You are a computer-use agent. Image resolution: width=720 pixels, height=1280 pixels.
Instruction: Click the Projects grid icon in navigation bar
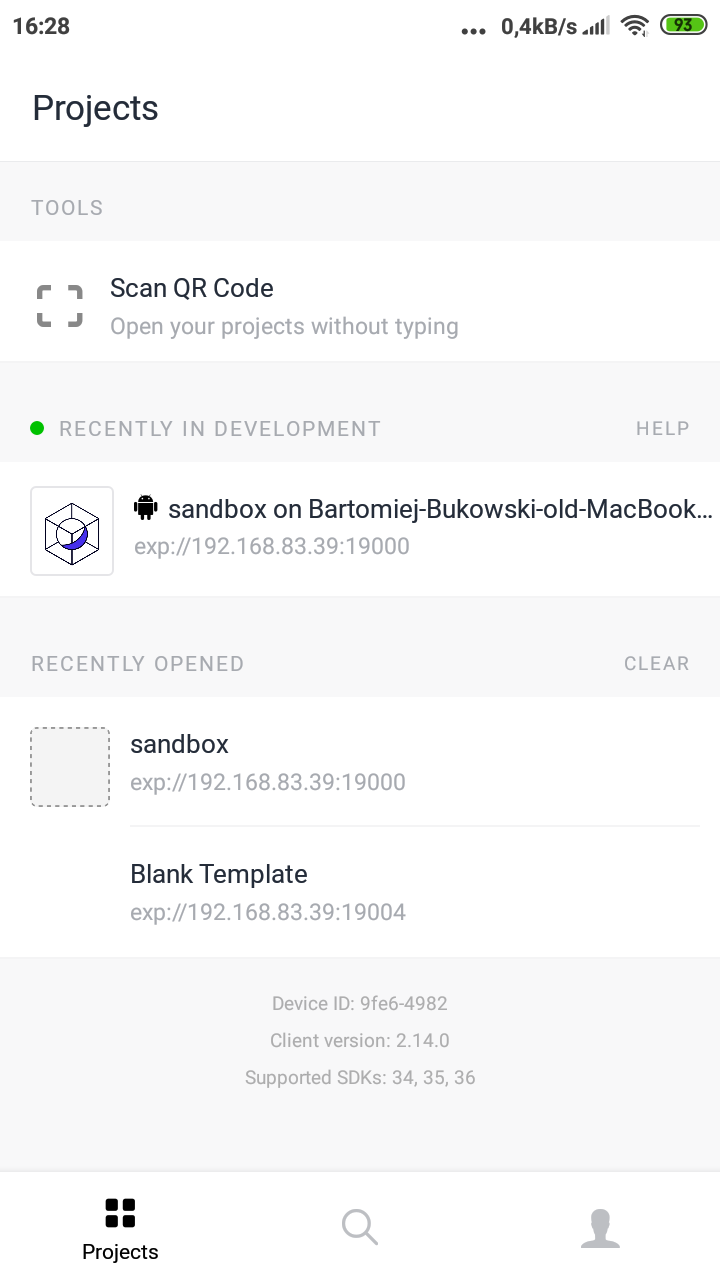[x=119, y=1211]
